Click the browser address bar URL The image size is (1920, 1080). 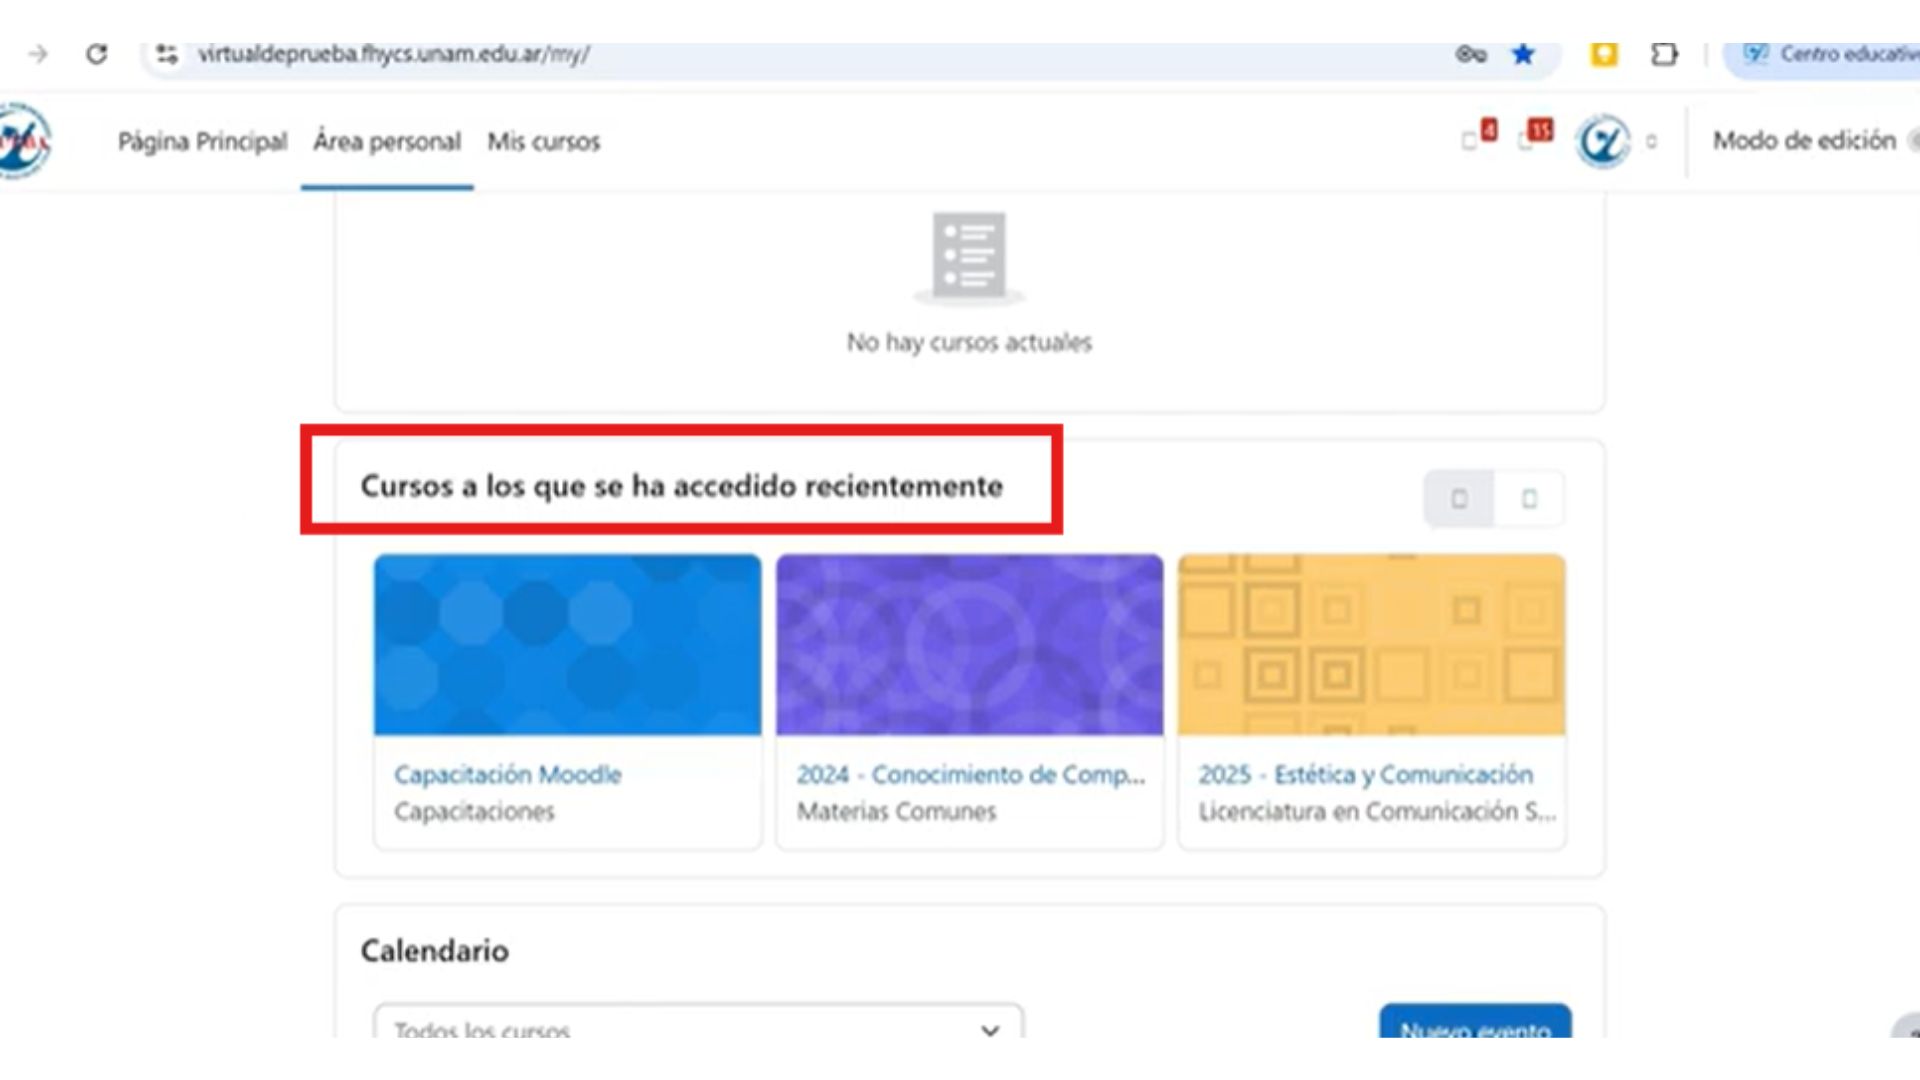pos(393,54)
